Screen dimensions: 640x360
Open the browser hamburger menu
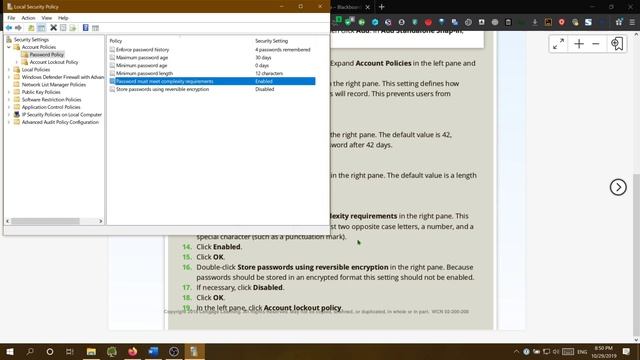pyautogui.click(x=632, y=22)
